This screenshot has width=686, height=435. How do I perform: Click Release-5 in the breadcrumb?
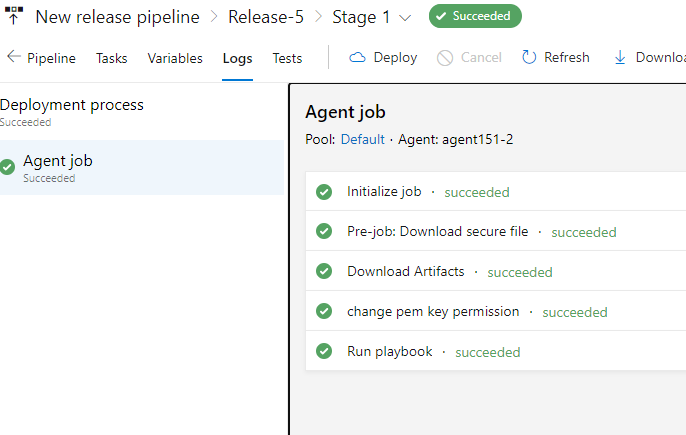(x=267, y=17)
